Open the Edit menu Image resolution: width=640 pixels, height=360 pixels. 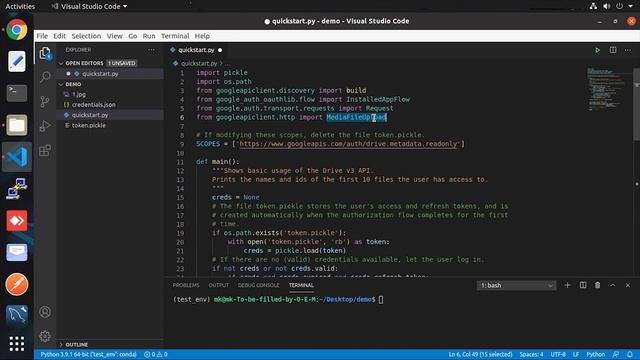59,36
